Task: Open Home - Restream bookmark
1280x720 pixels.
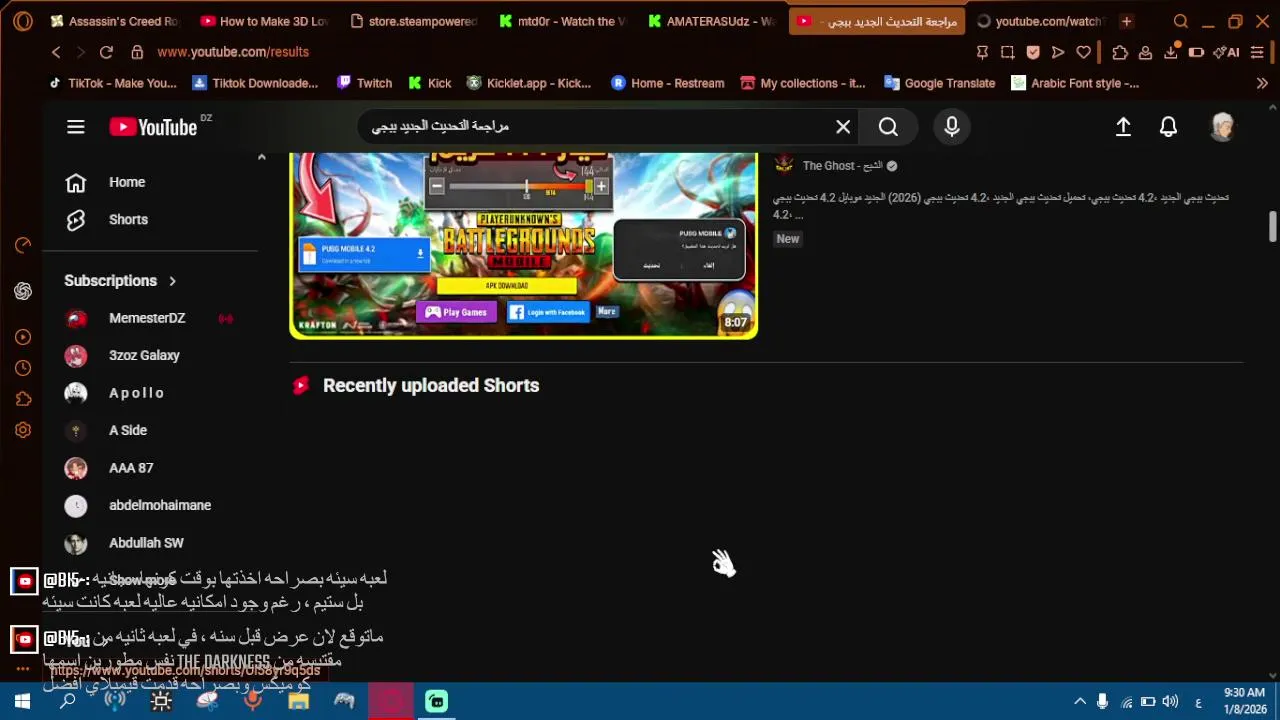Action: click(x=668, y=83)
